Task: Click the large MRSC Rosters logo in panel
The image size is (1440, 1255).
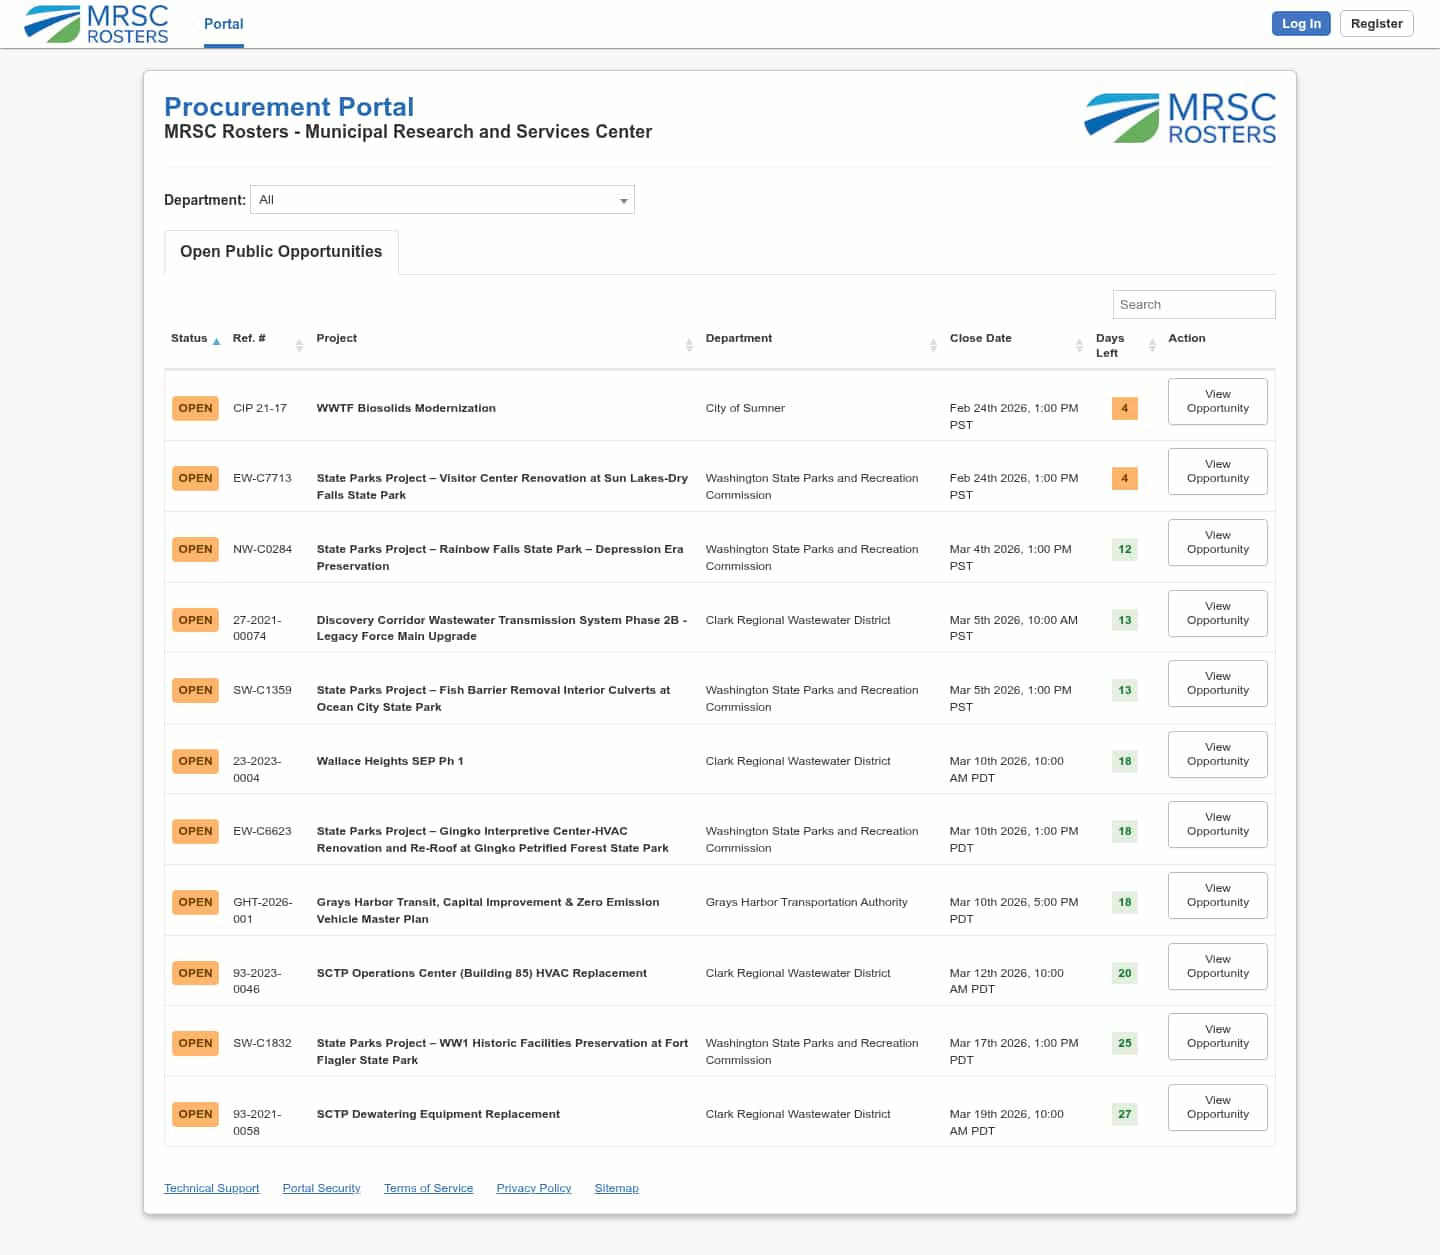Action: coord(1180,118)
